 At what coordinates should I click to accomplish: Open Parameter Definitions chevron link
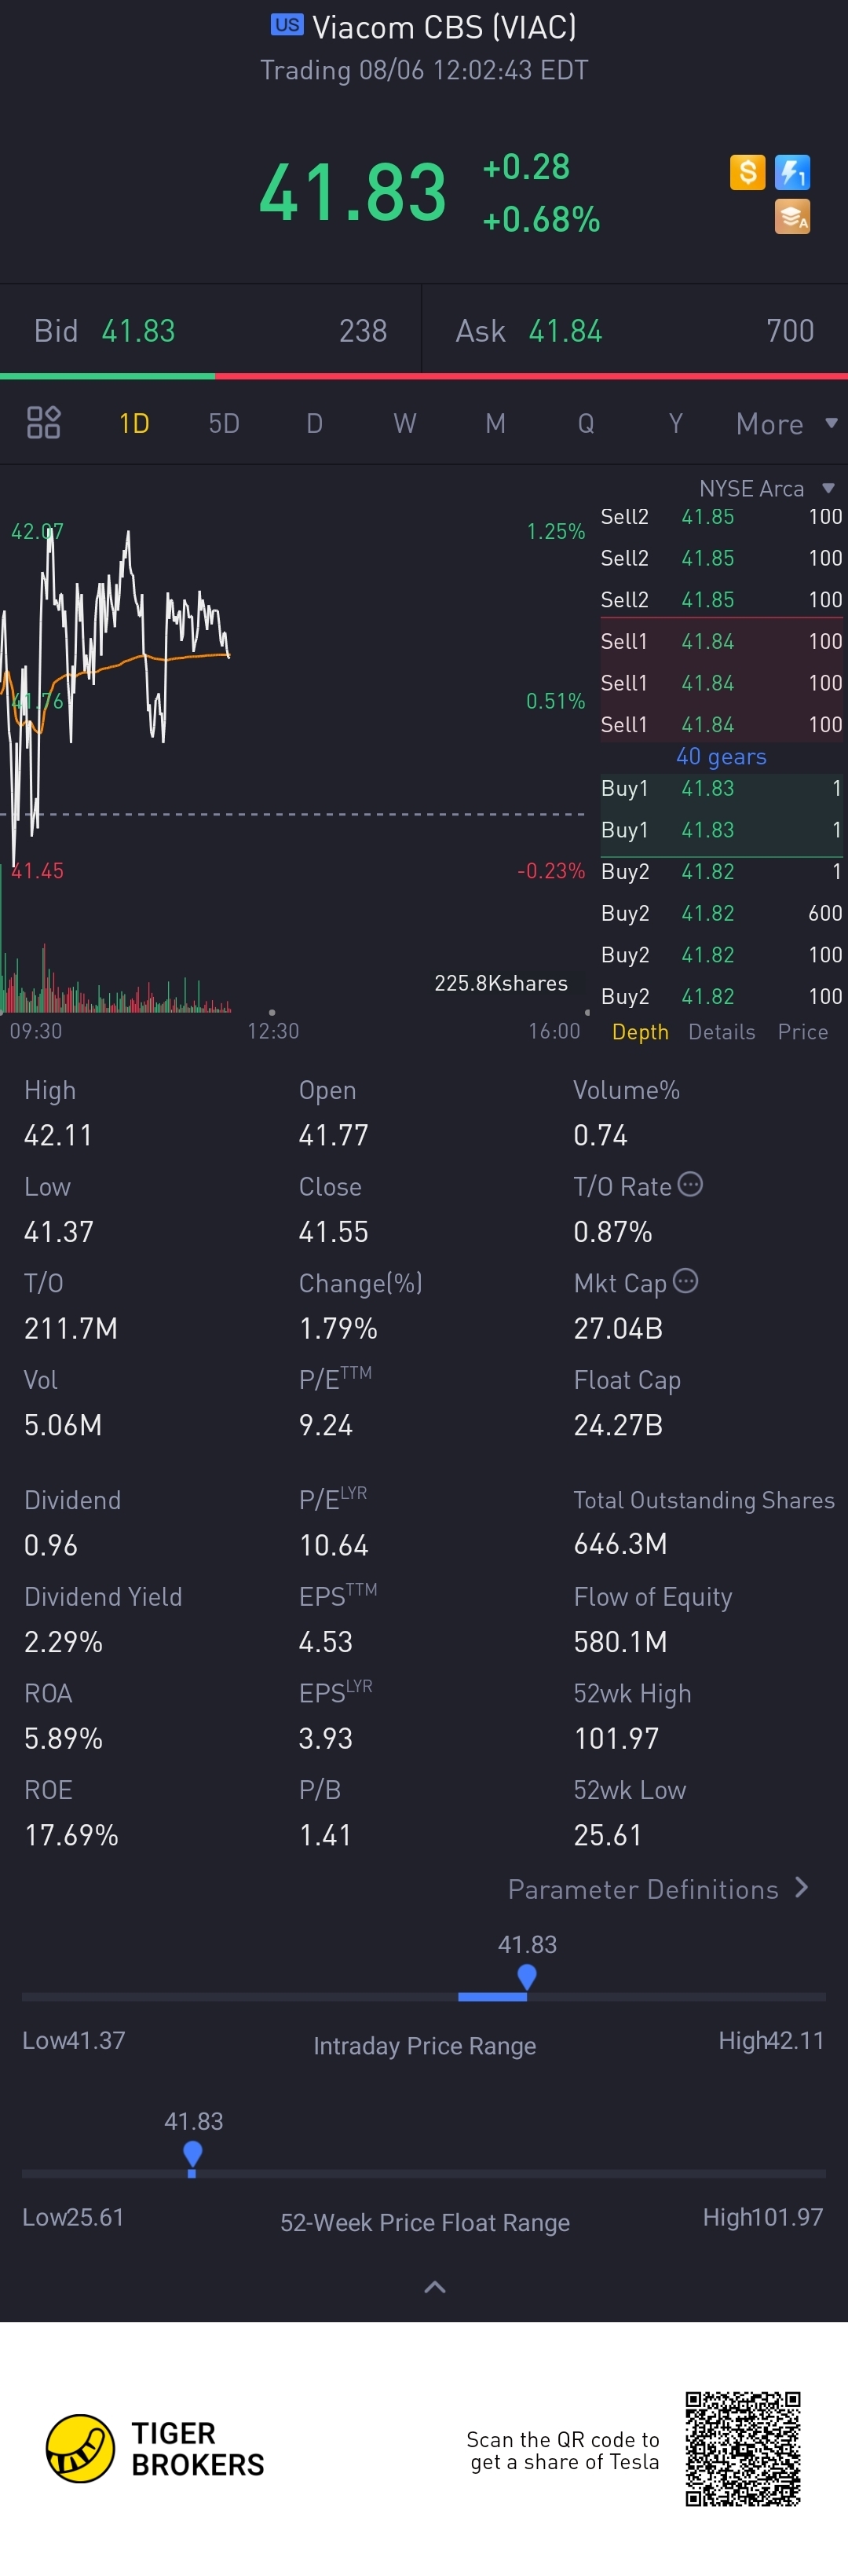point(658,1889)
